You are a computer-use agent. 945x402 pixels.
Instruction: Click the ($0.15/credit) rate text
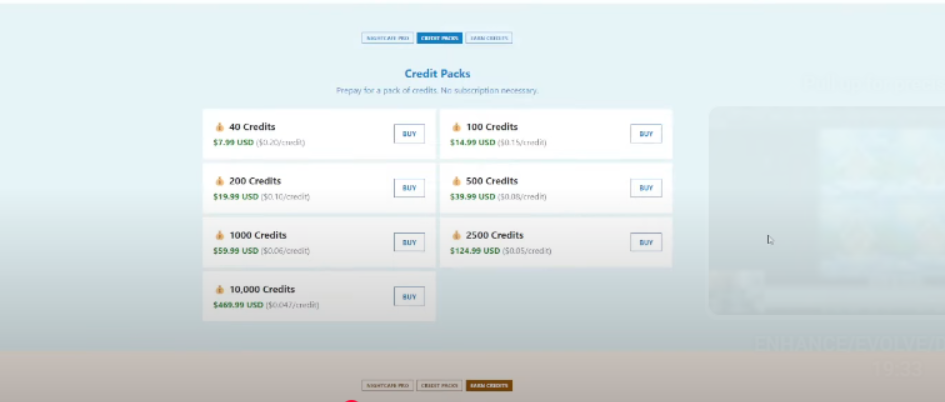point(522,143)
